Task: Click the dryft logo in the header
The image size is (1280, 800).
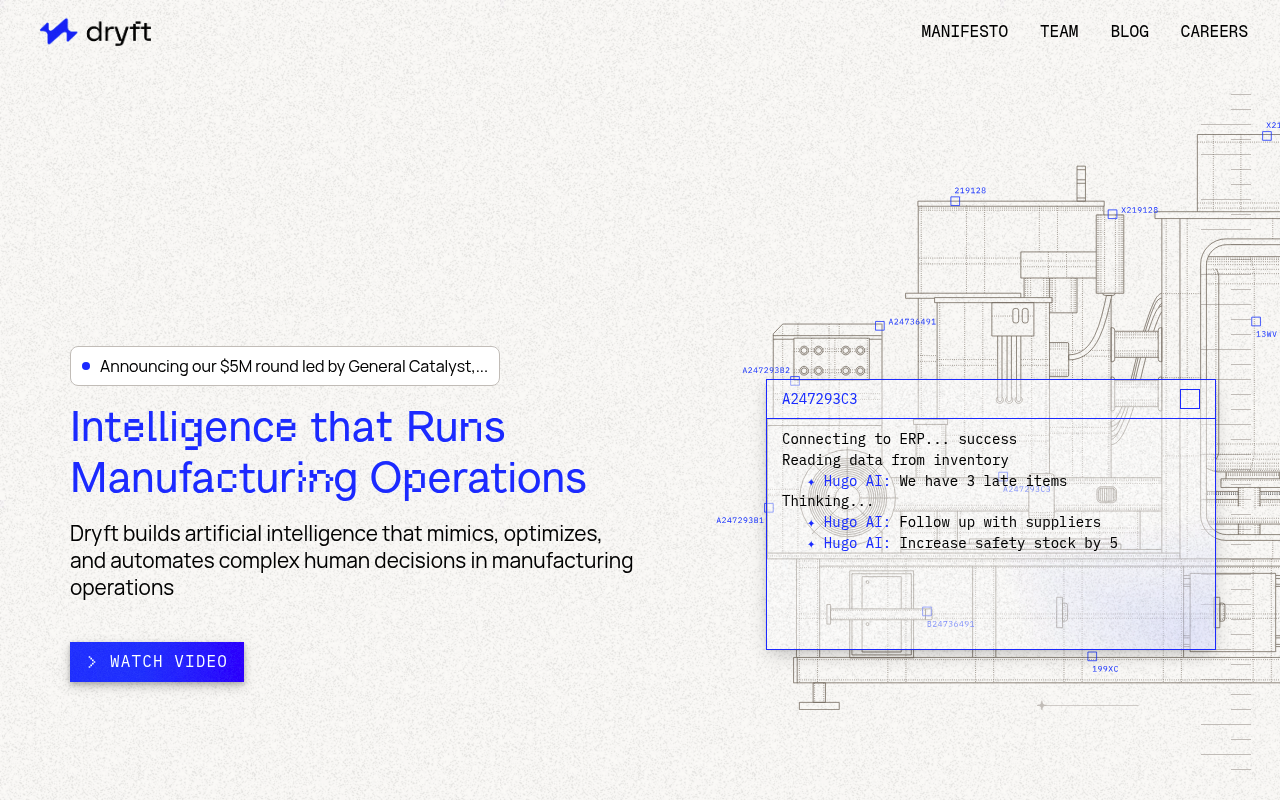Action: (96, 32)
